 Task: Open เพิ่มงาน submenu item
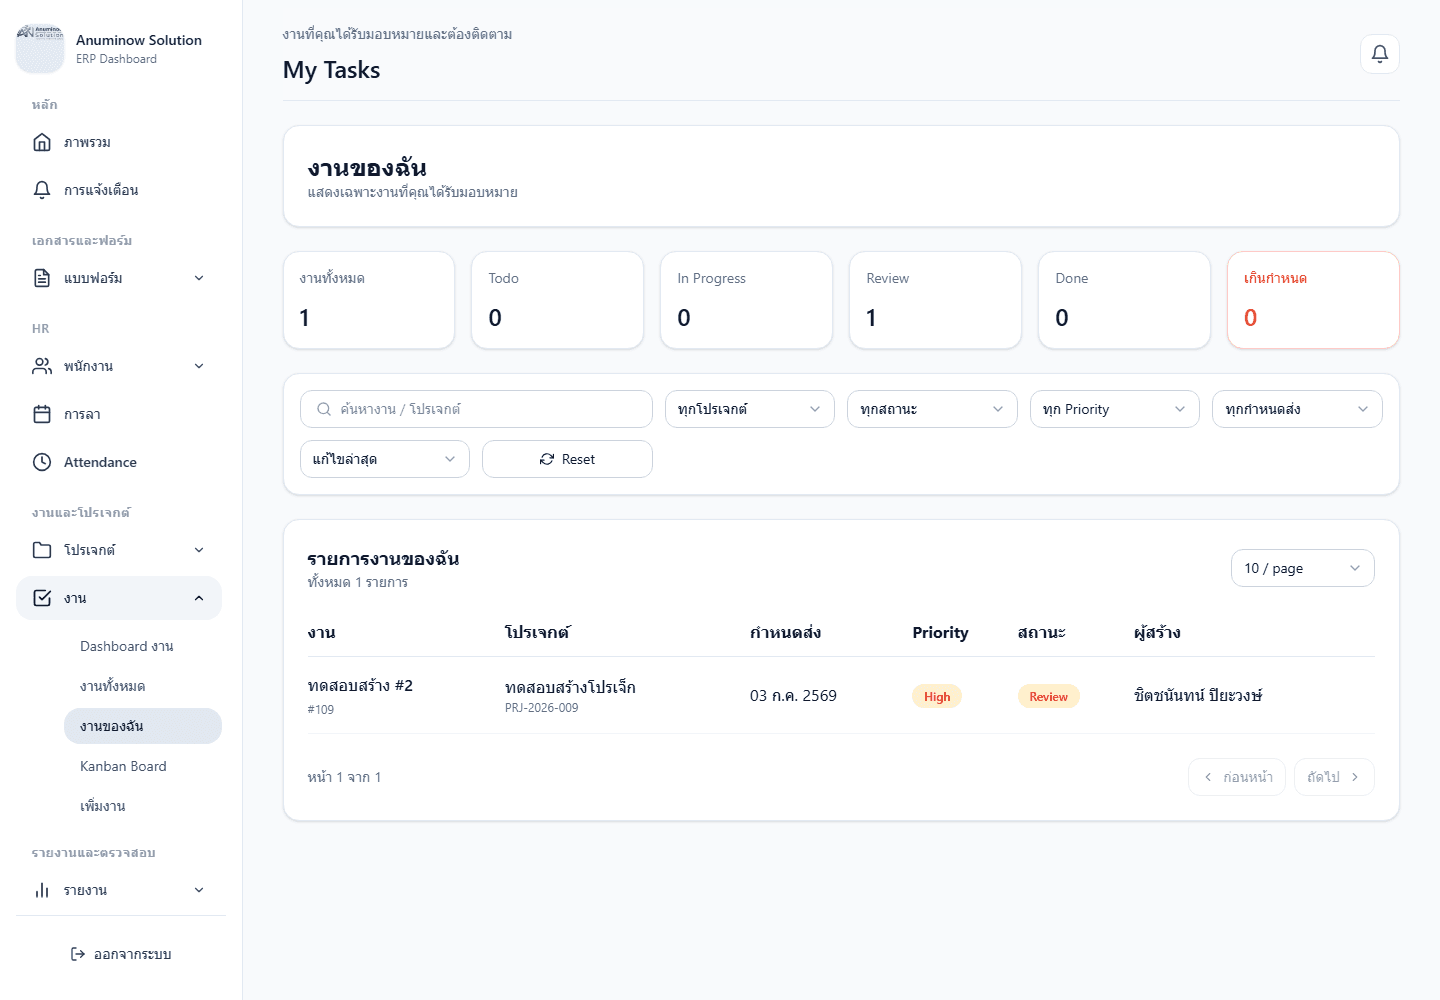point(143,806)
